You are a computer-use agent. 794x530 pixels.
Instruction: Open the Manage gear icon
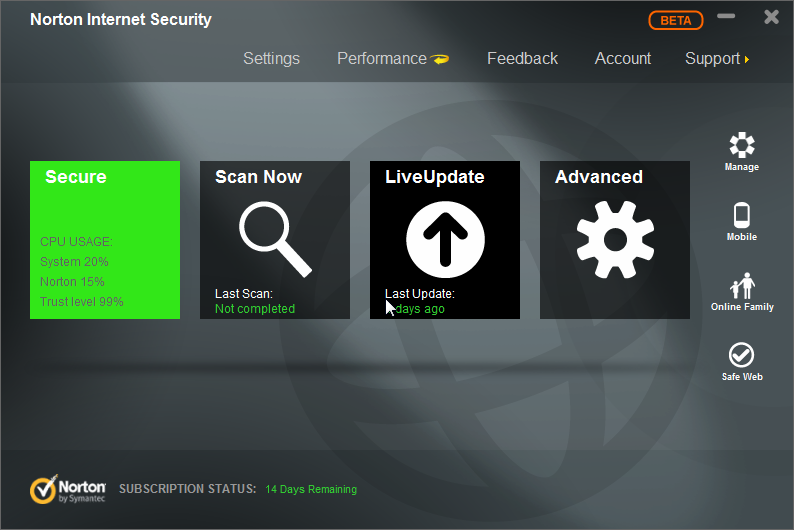coord(741,145)
